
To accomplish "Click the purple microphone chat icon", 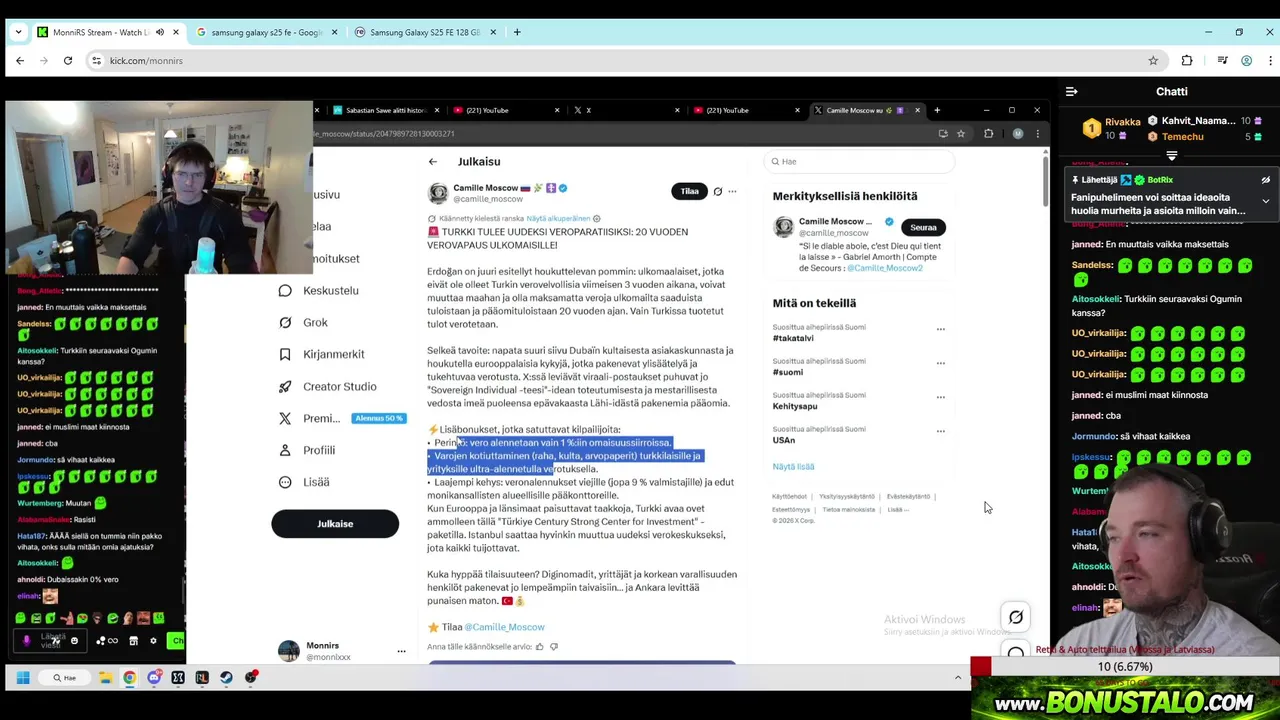I will pos(27,641).
